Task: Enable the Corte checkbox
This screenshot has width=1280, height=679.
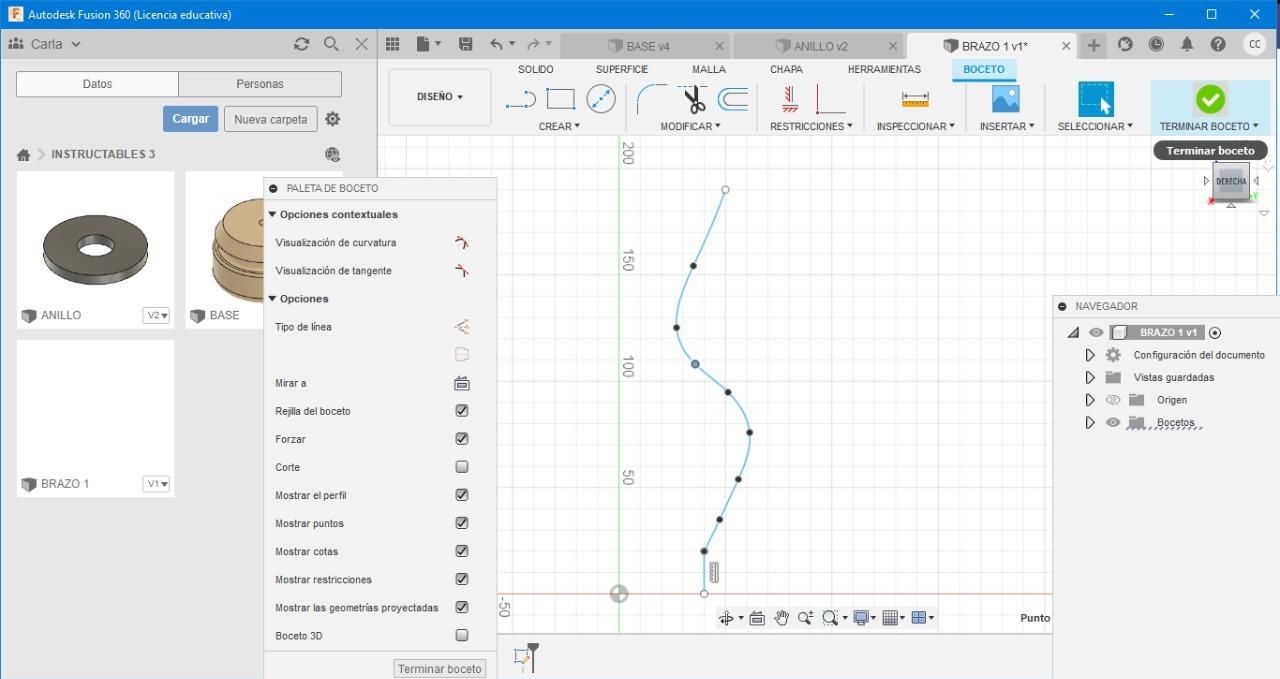Action: coord(461,466)
